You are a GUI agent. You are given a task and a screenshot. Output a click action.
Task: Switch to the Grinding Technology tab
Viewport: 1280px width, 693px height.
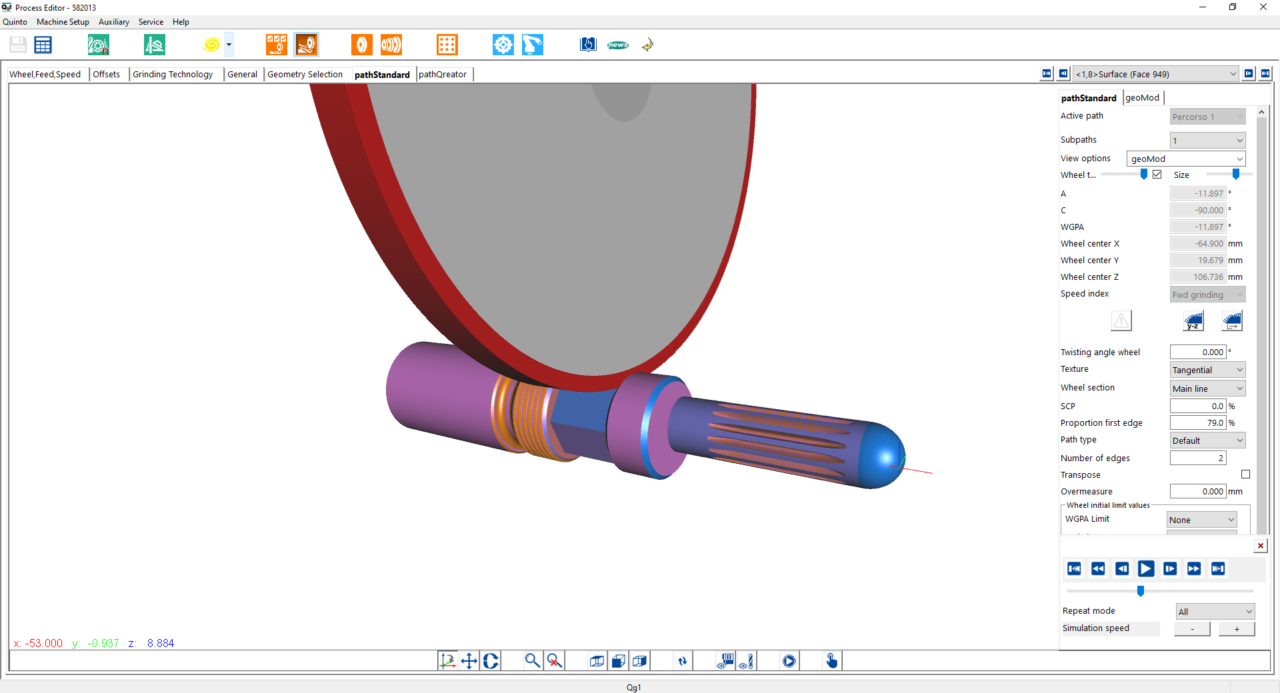[173, 74]
